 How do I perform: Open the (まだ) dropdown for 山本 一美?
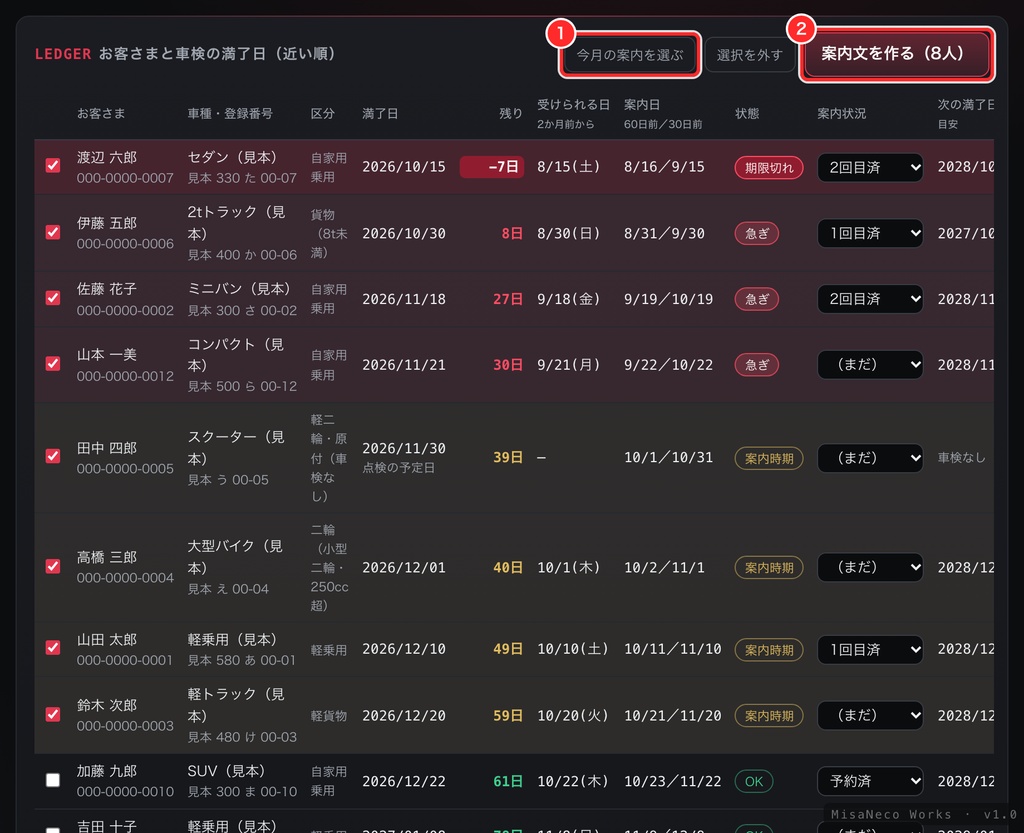(x=870, y=365)
